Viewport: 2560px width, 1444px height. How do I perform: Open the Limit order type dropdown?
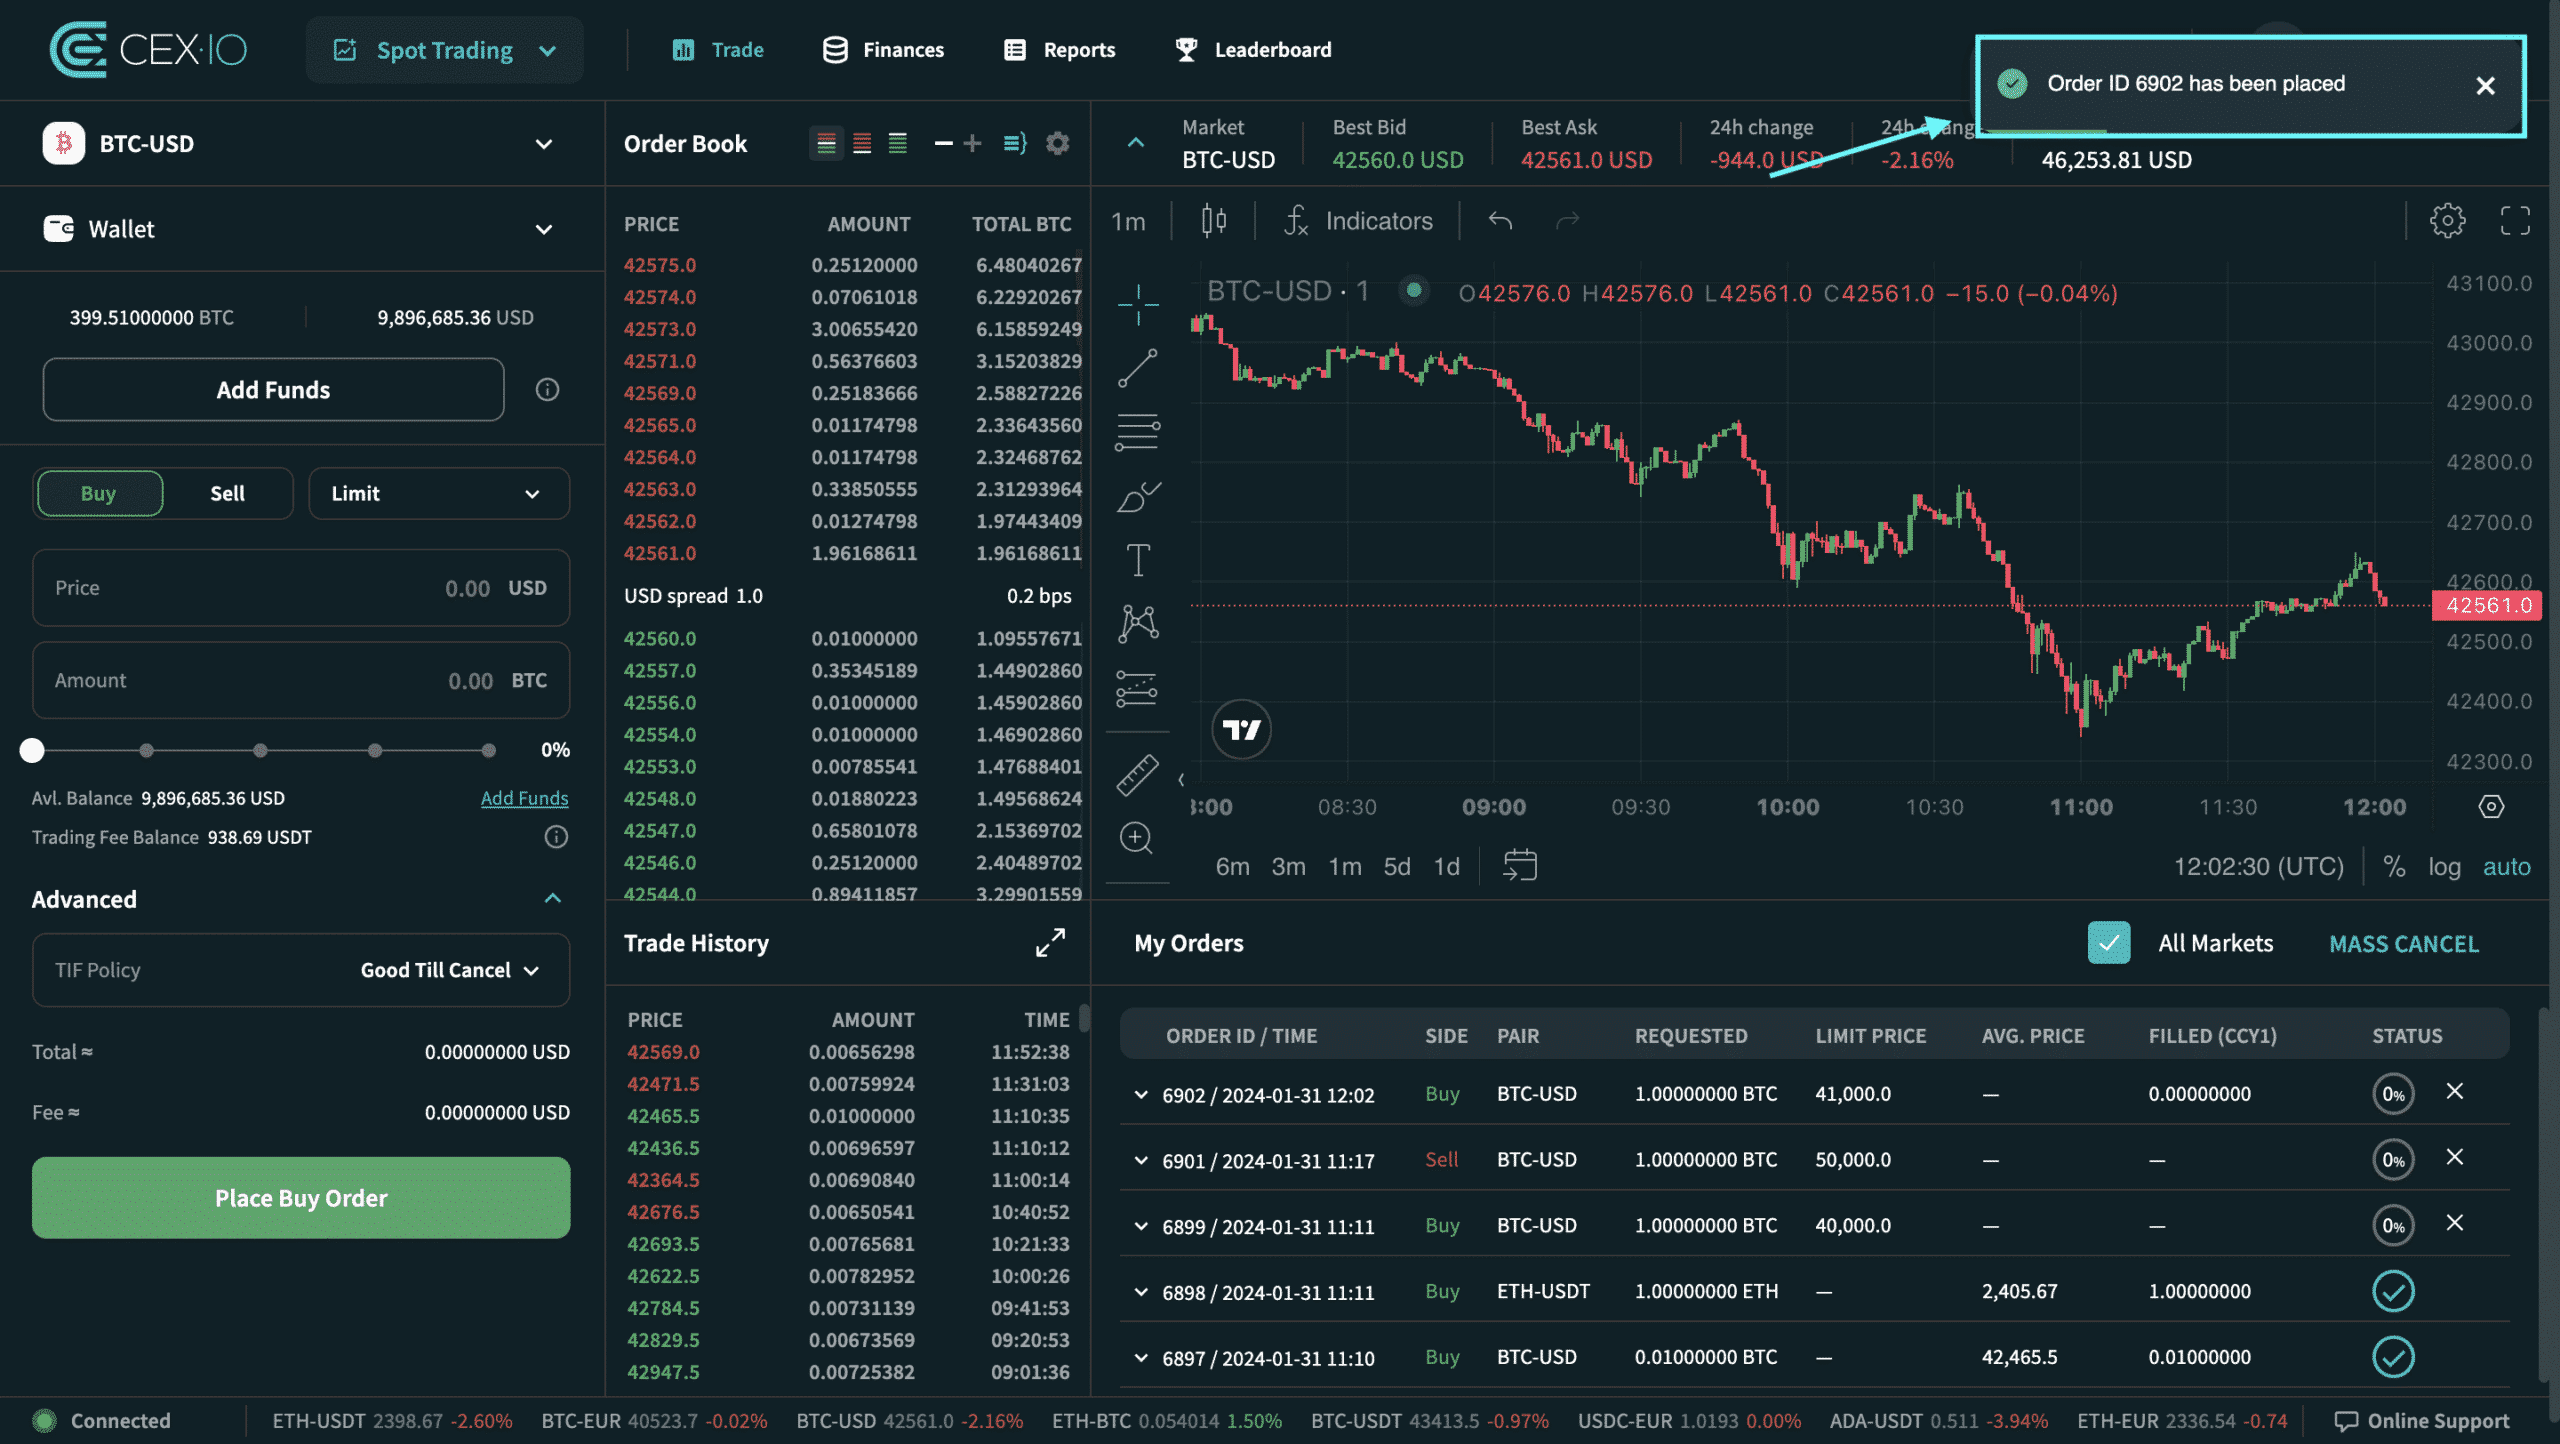[439, 493]
